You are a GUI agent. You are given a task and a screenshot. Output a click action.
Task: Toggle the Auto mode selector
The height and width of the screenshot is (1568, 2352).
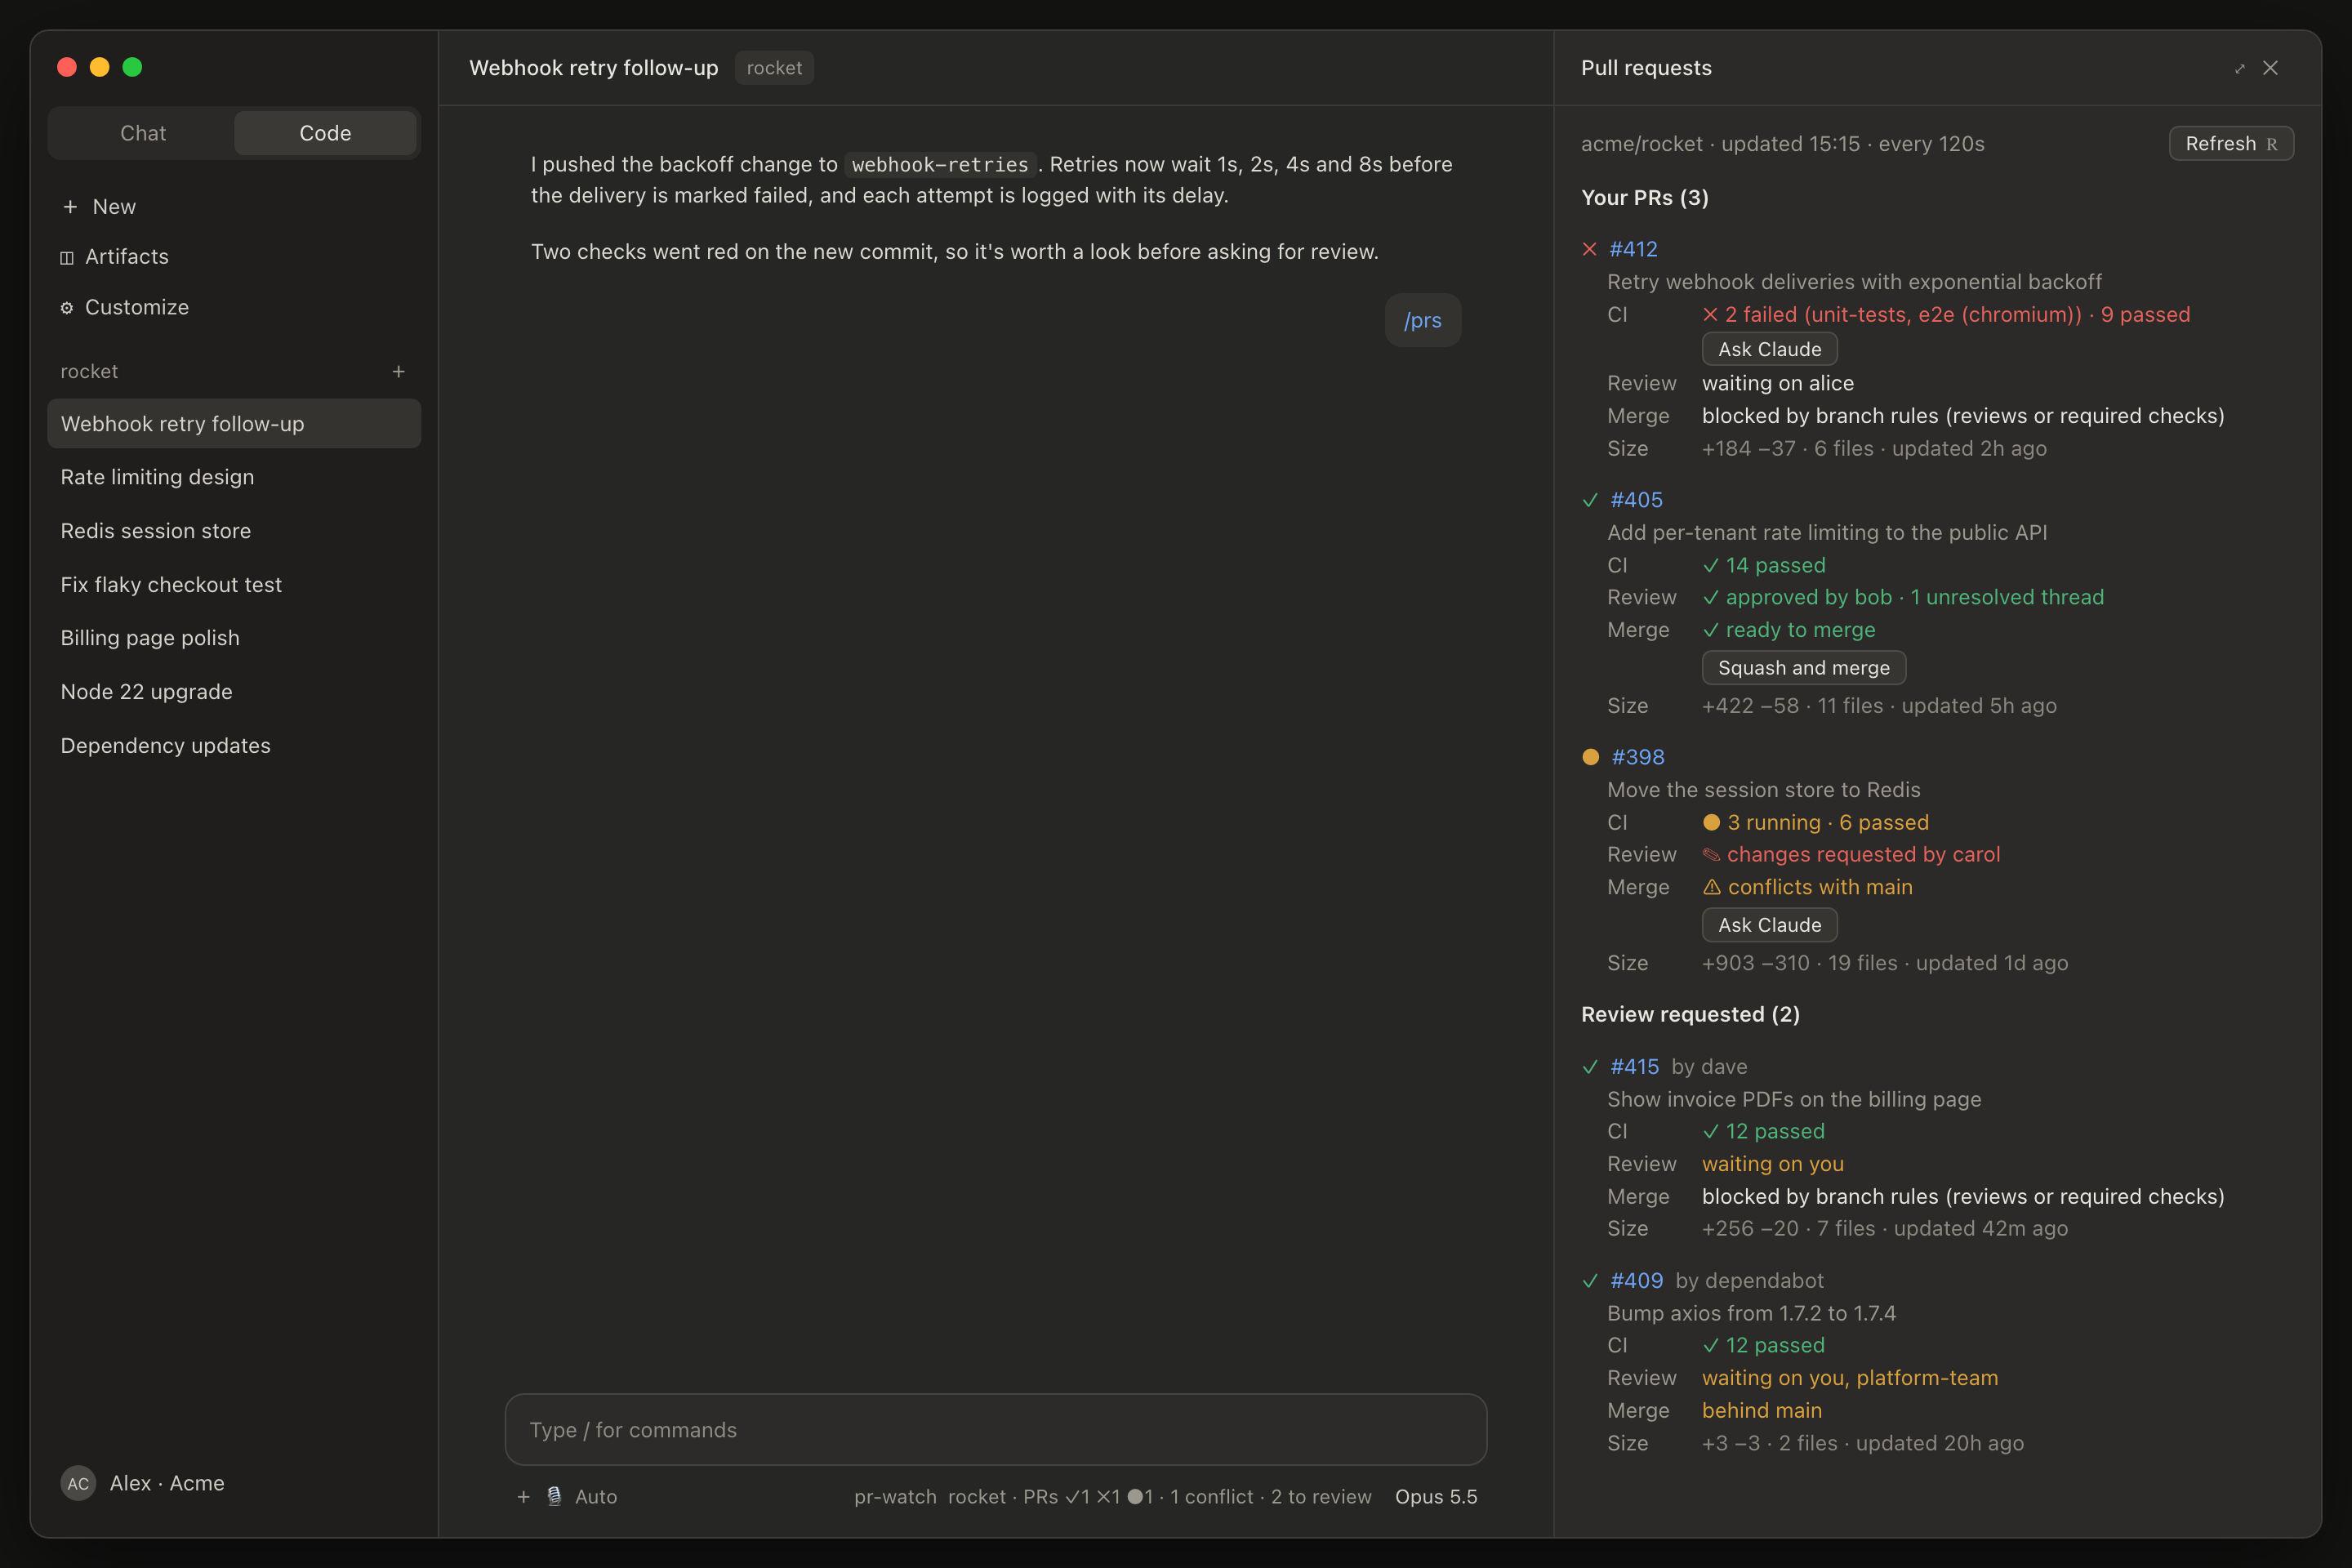coord(596,1496)
